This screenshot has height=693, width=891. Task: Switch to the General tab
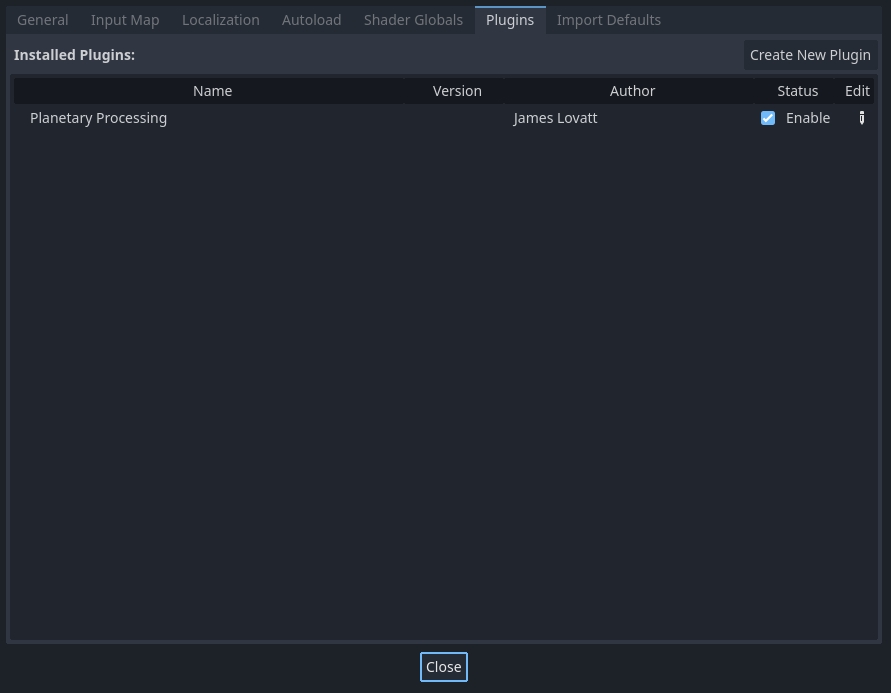(x=43, y=20)
